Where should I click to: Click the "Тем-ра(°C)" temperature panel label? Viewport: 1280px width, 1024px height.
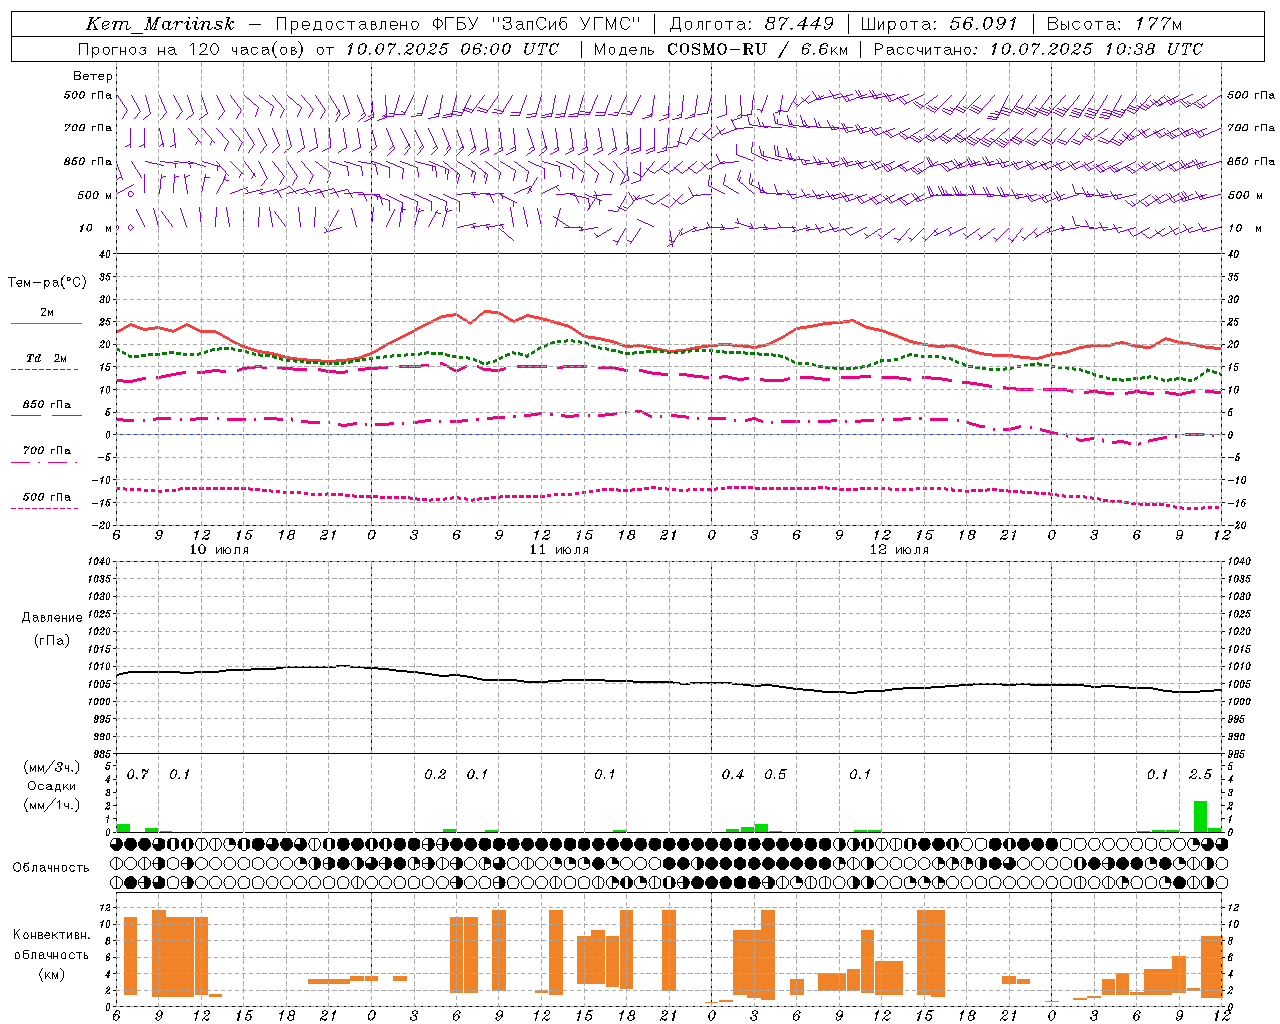pos(47,283)
